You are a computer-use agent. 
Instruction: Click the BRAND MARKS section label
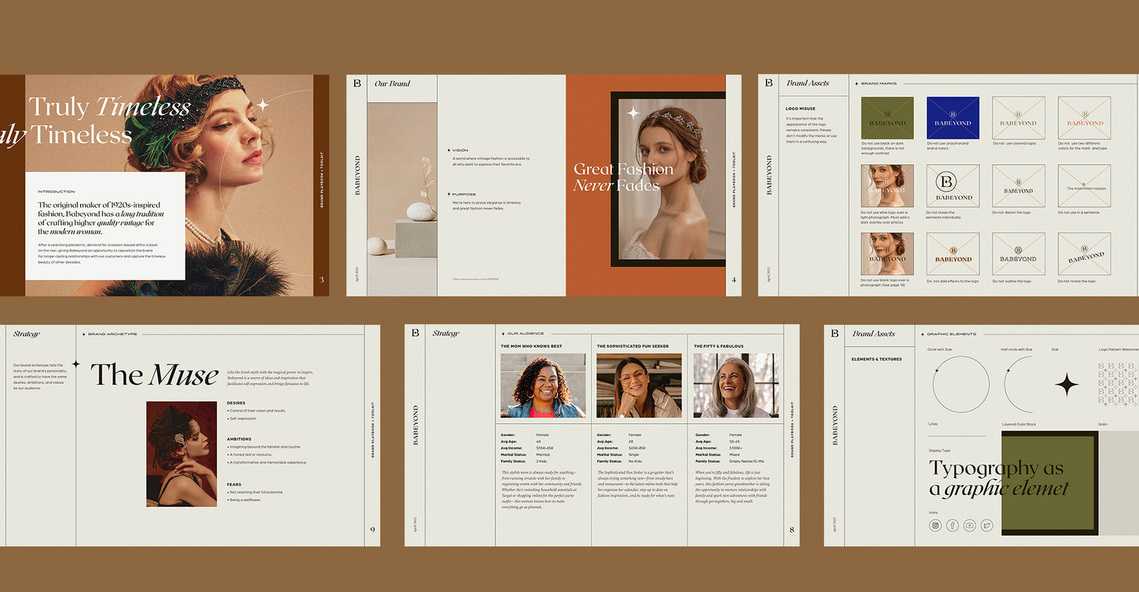point(879,84)
